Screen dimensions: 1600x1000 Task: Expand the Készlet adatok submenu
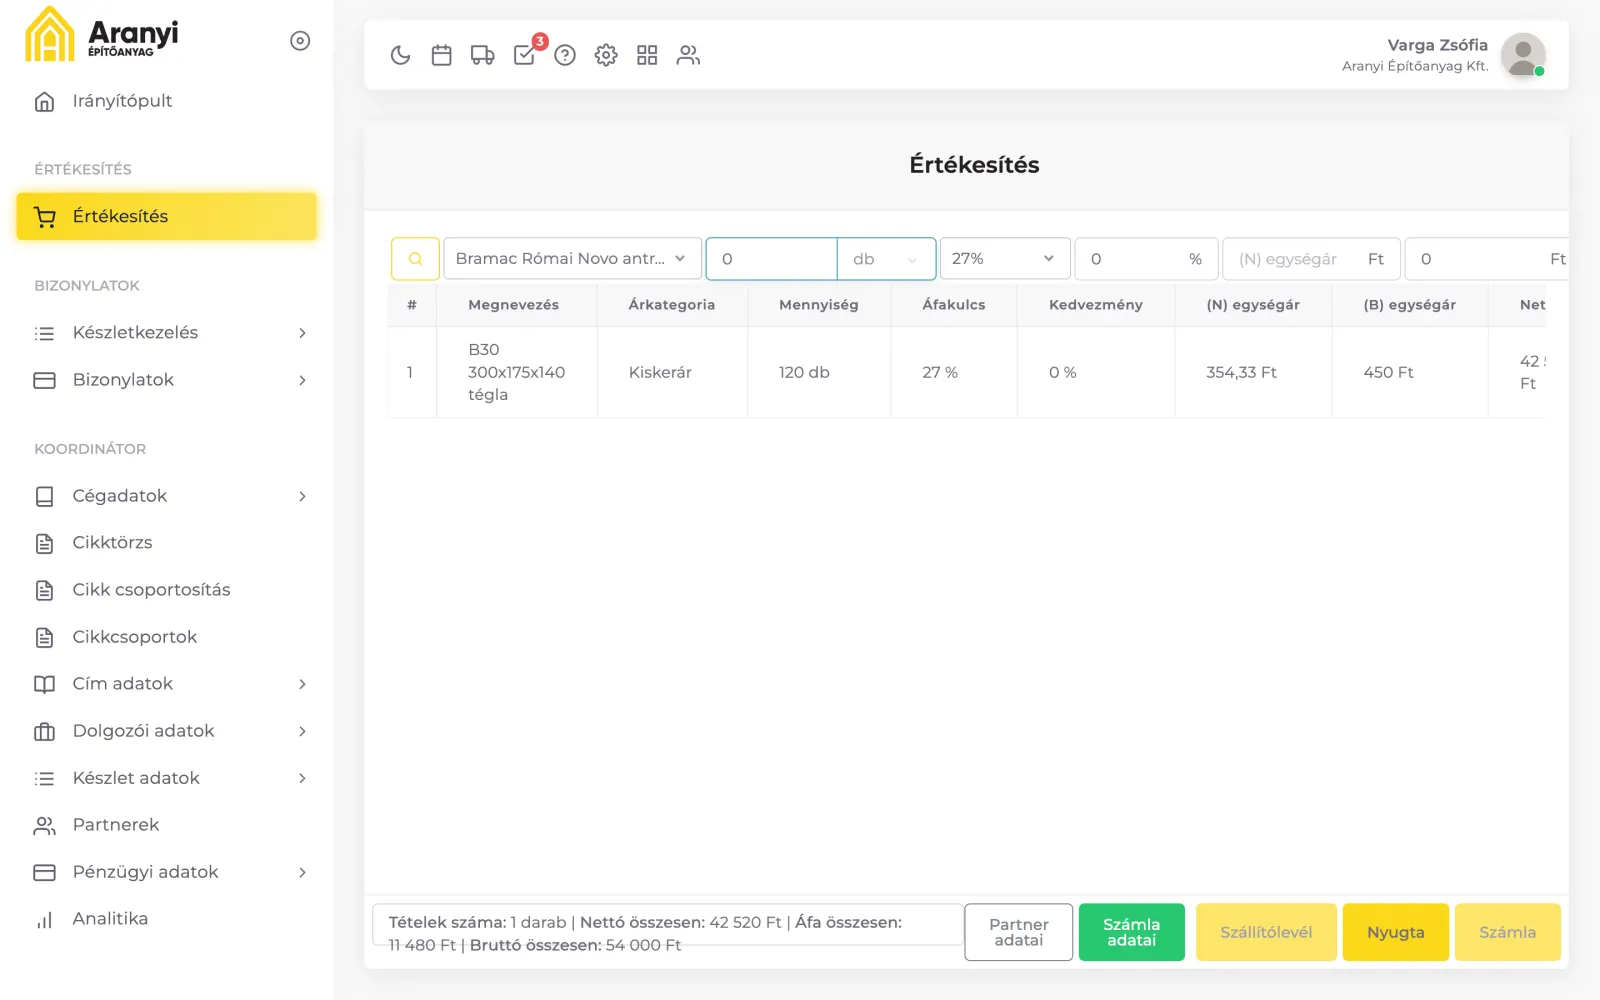coord(166,778)
